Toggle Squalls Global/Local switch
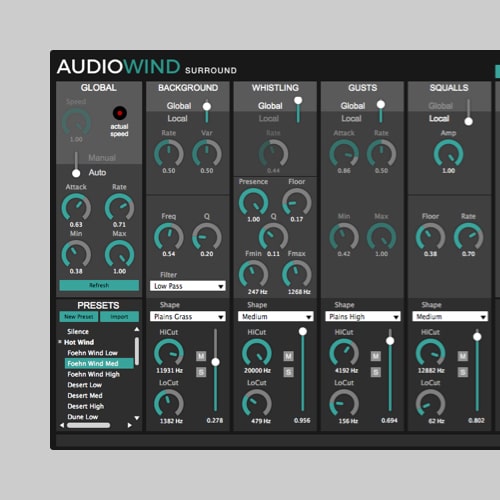Viewport: 500px width, 500px height. pyautogui.click(x=468, y=112)
